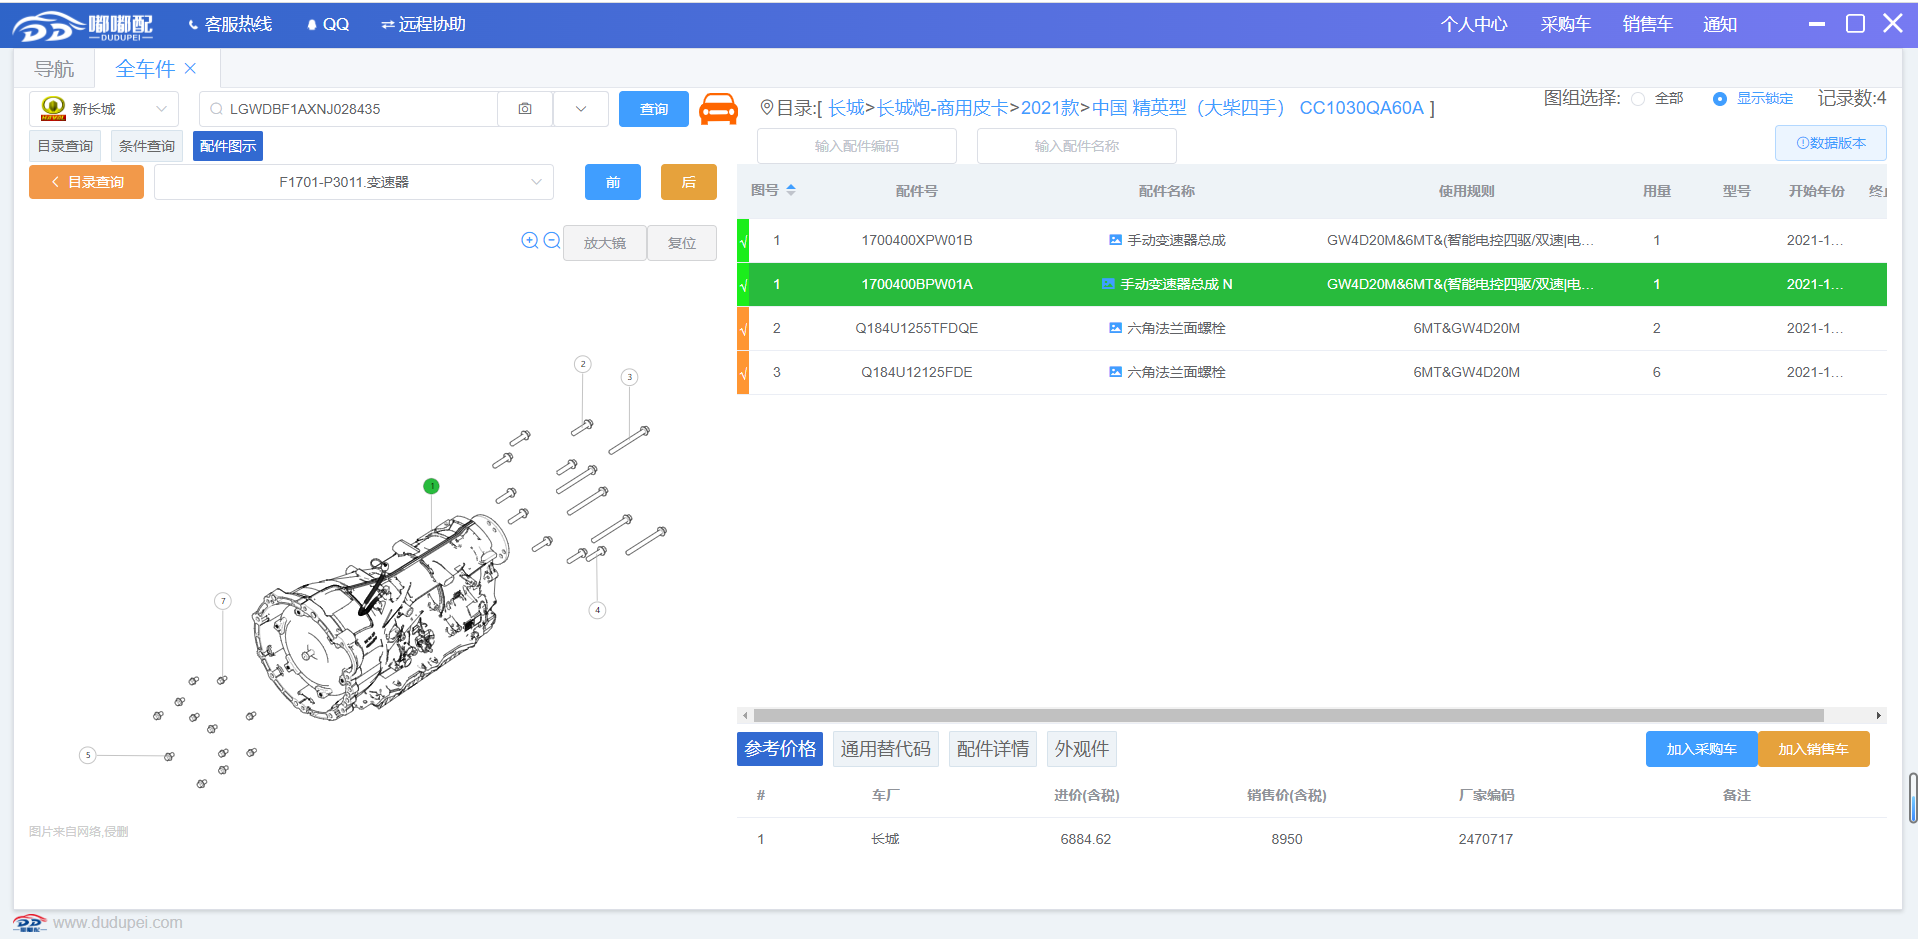
Task: Click the 放大镜 button
Action: 605,243
